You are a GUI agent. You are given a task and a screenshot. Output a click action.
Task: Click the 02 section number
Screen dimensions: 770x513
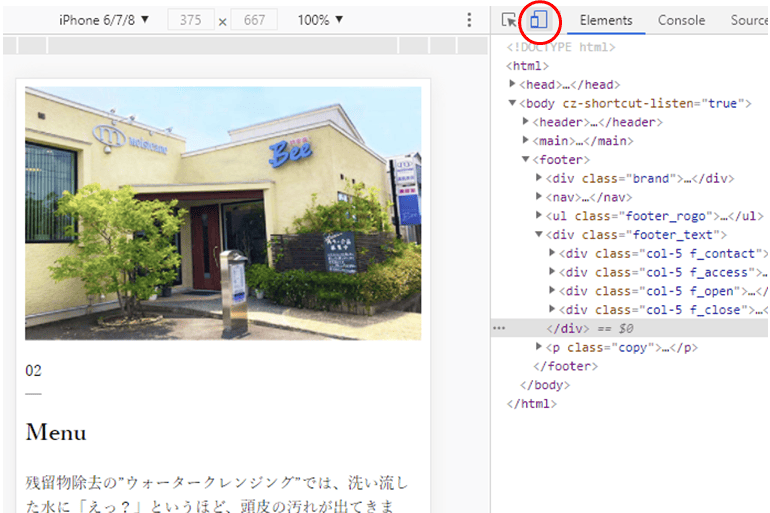[33, 371]
